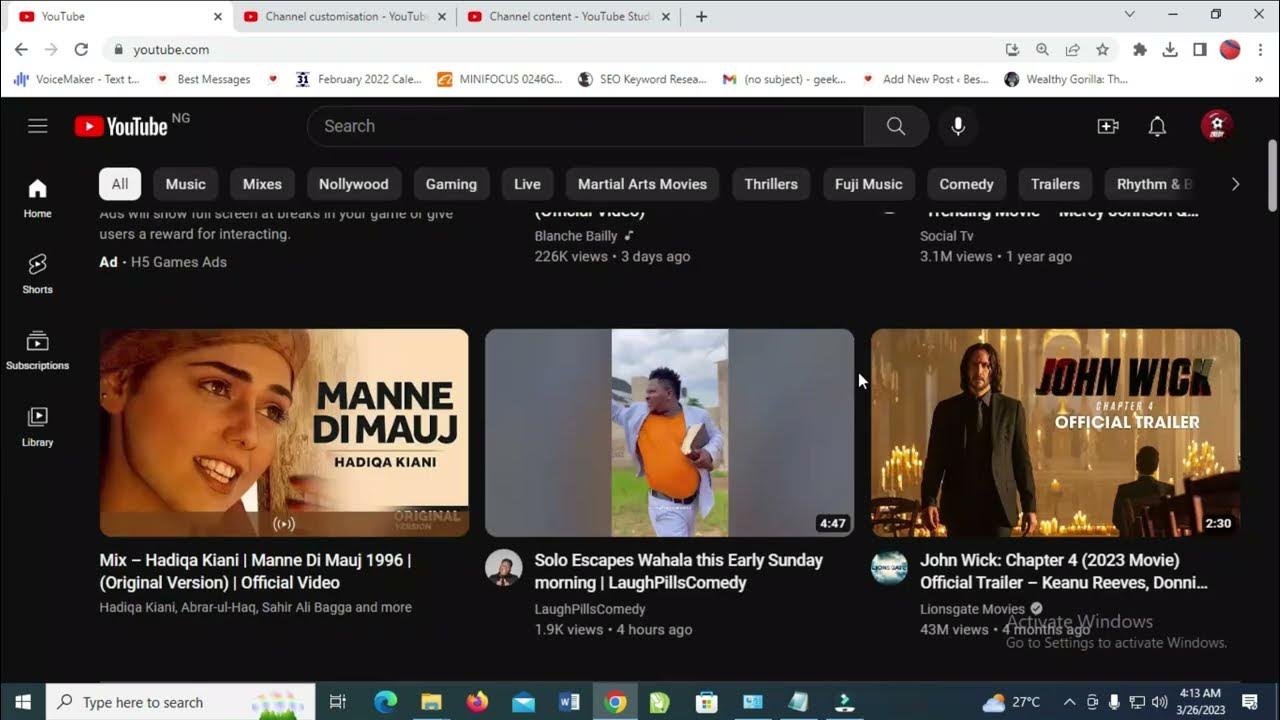Image resolution: width=1280 pixels, height=720 pixels.
Task: Open the Windows Start menu
Action: click(22, 702)
